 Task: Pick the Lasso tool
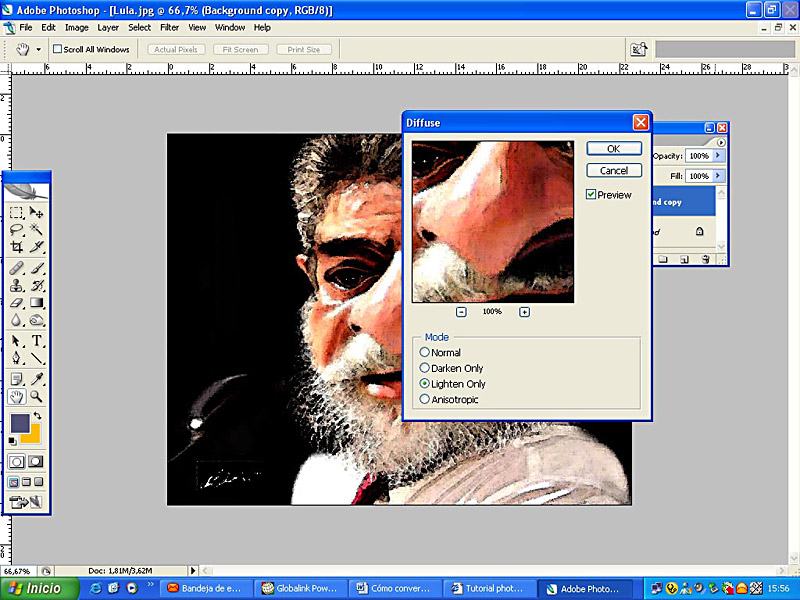pos(17,230)
